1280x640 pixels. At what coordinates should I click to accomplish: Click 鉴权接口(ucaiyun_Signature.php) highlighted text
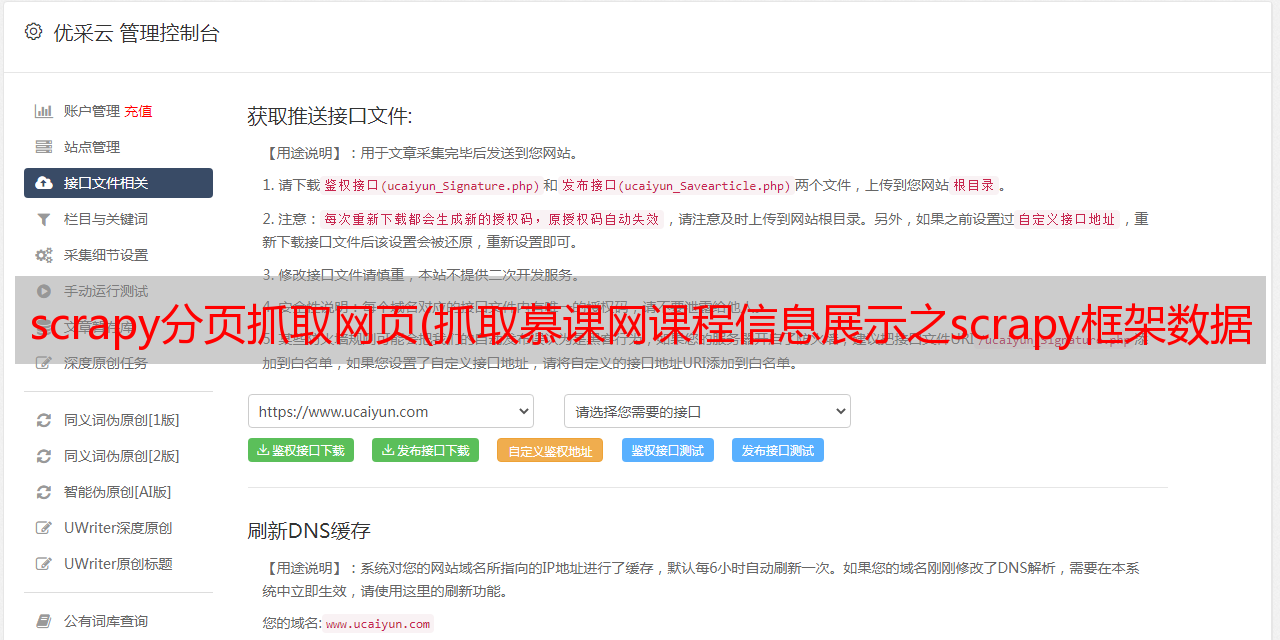[431, 185]
